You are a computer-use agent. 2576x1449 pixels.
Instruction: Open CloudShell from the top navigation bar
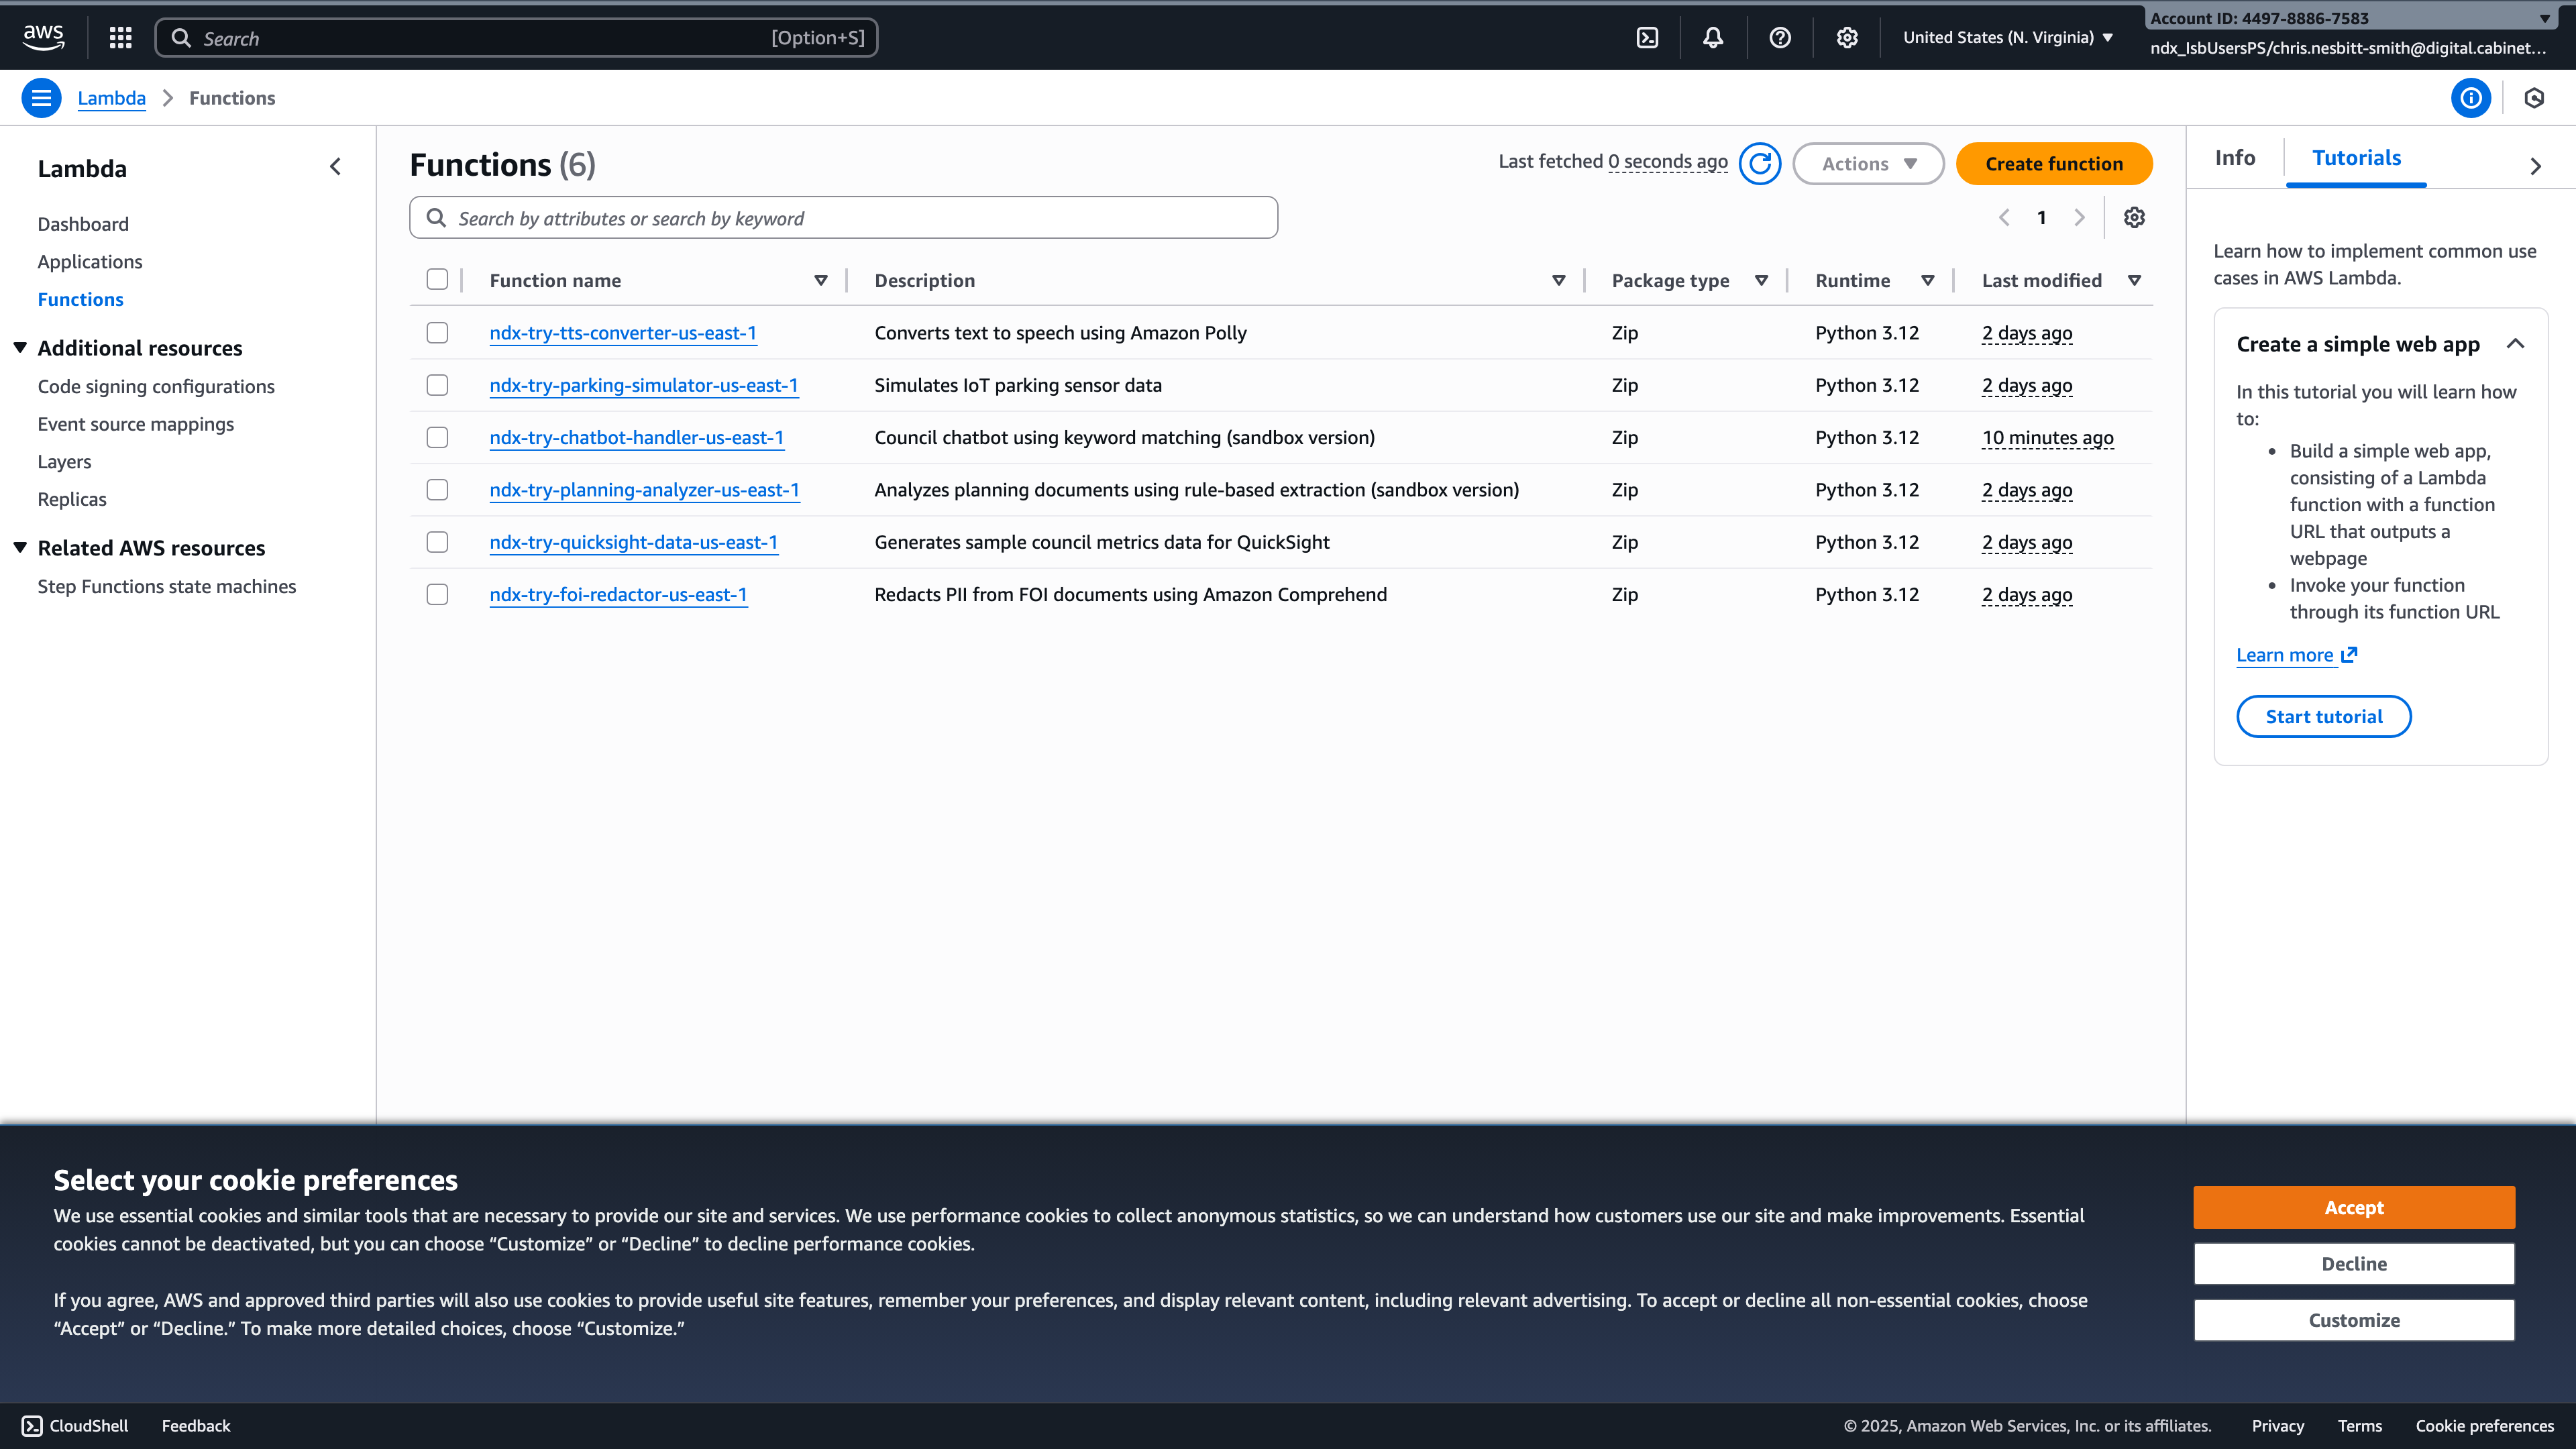(1647, 37)
